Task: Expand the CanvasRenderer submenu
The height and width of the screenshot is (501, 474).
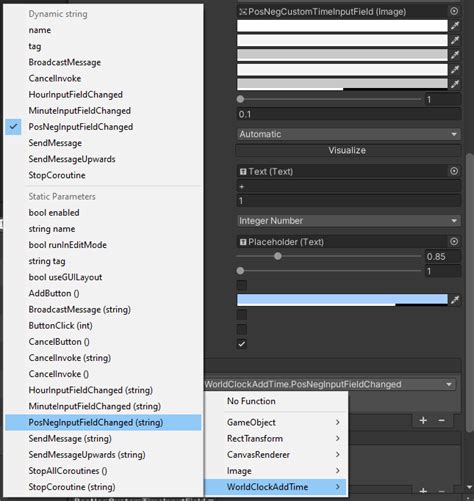Action: [x=276, y=455]
